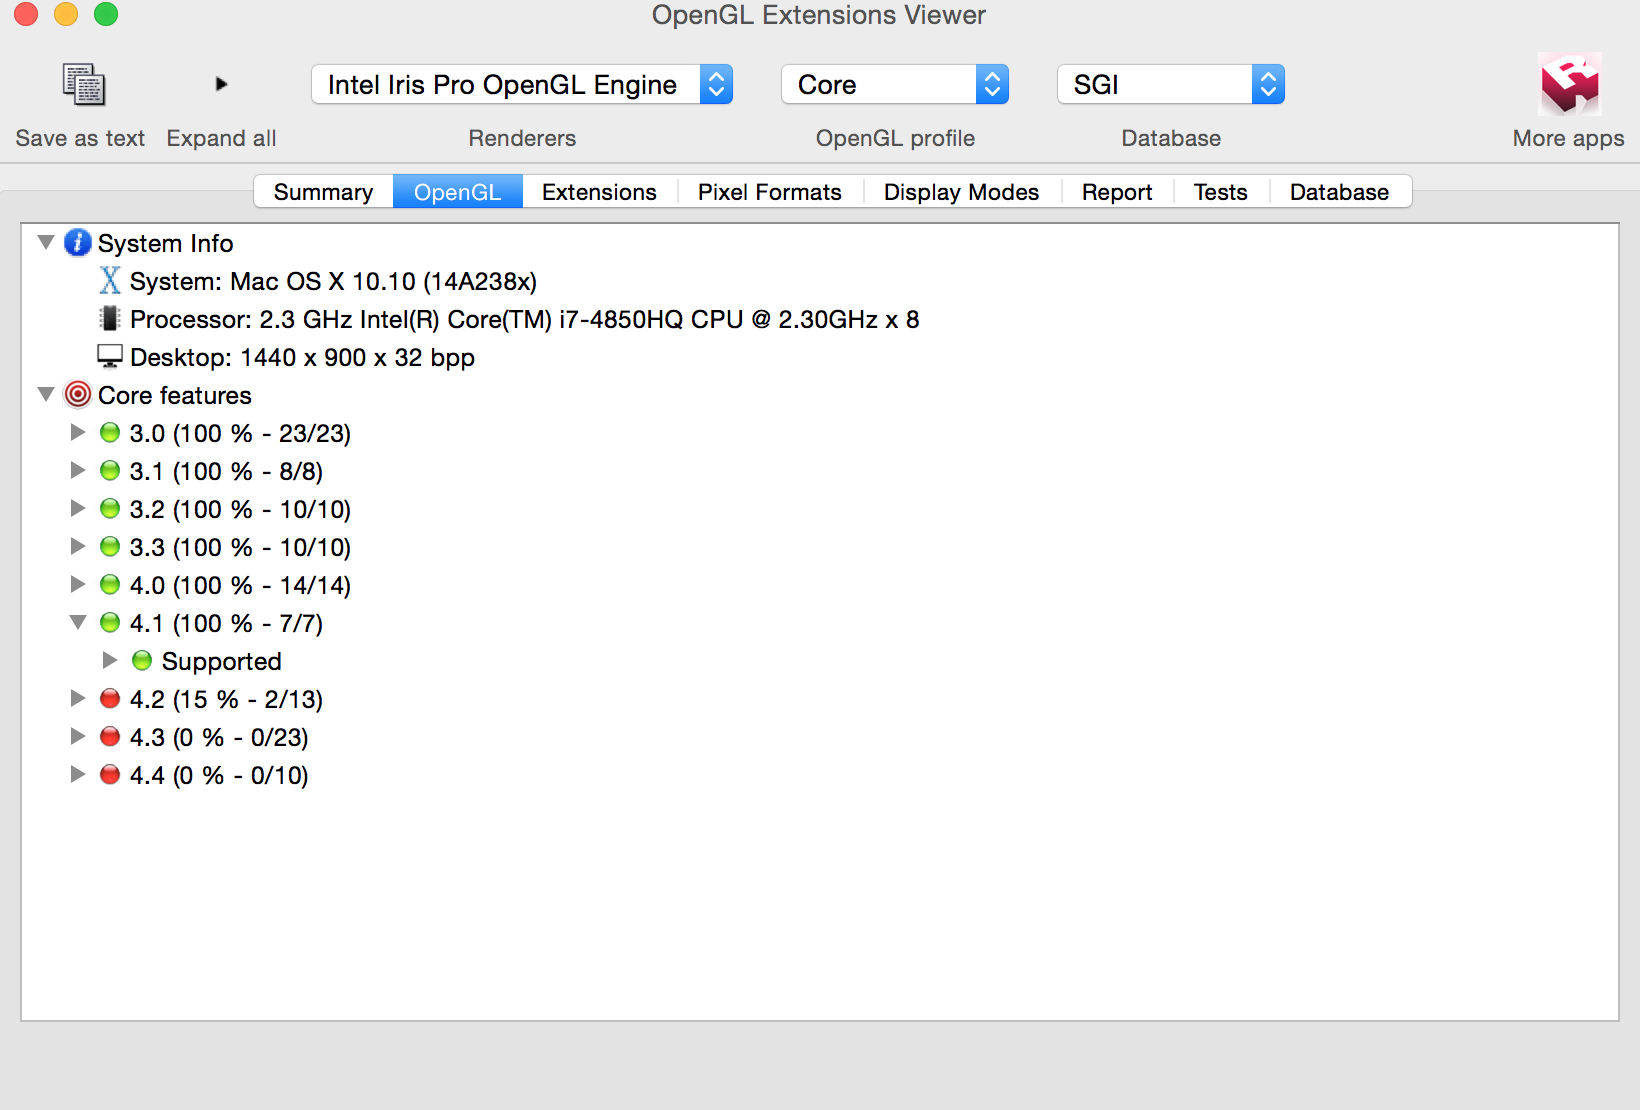Click the green status dot for 3.0
Image resolution: width=1640 pixels, height=1110 pixels.
click(110, 433)
